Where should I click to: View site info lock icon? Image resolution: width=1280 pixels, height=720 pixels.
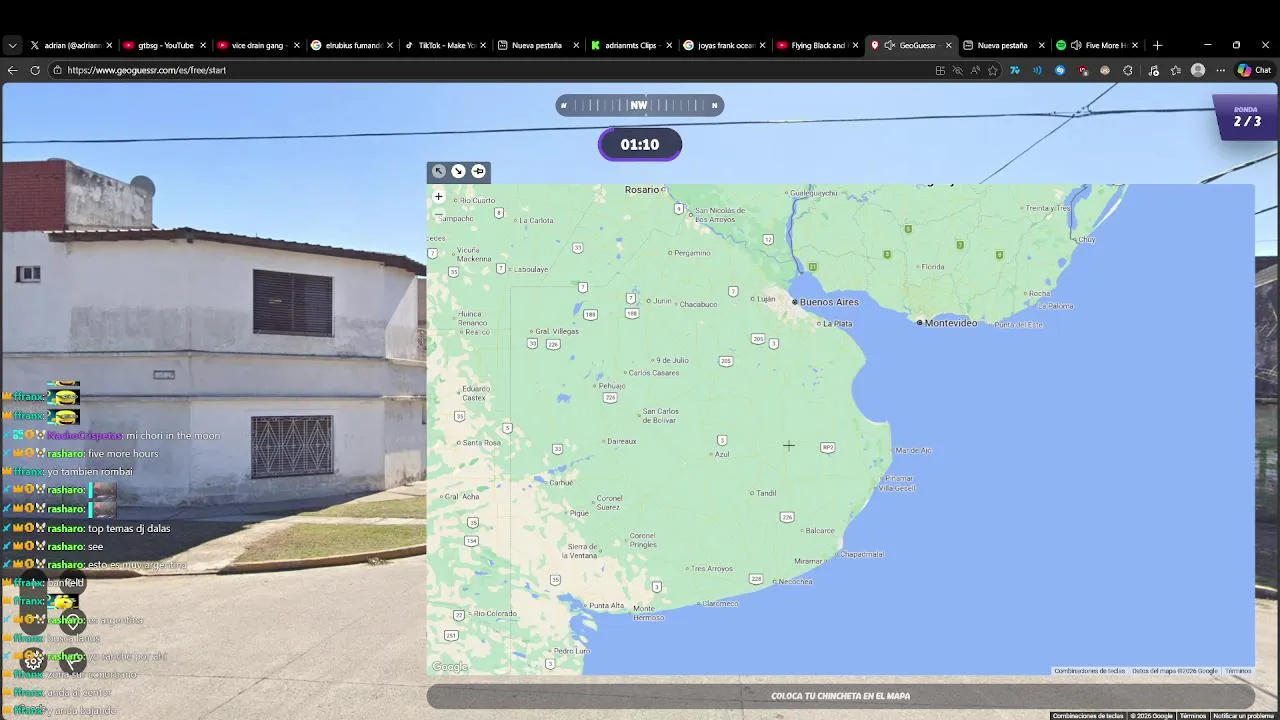pyautogui.click(x=58, y=70)
